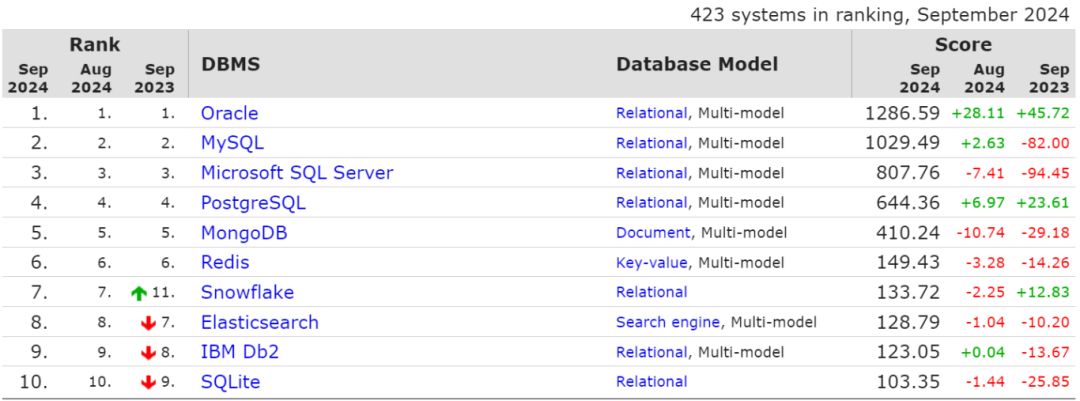Open the Elasticsearch link

(x=259, y=323)
